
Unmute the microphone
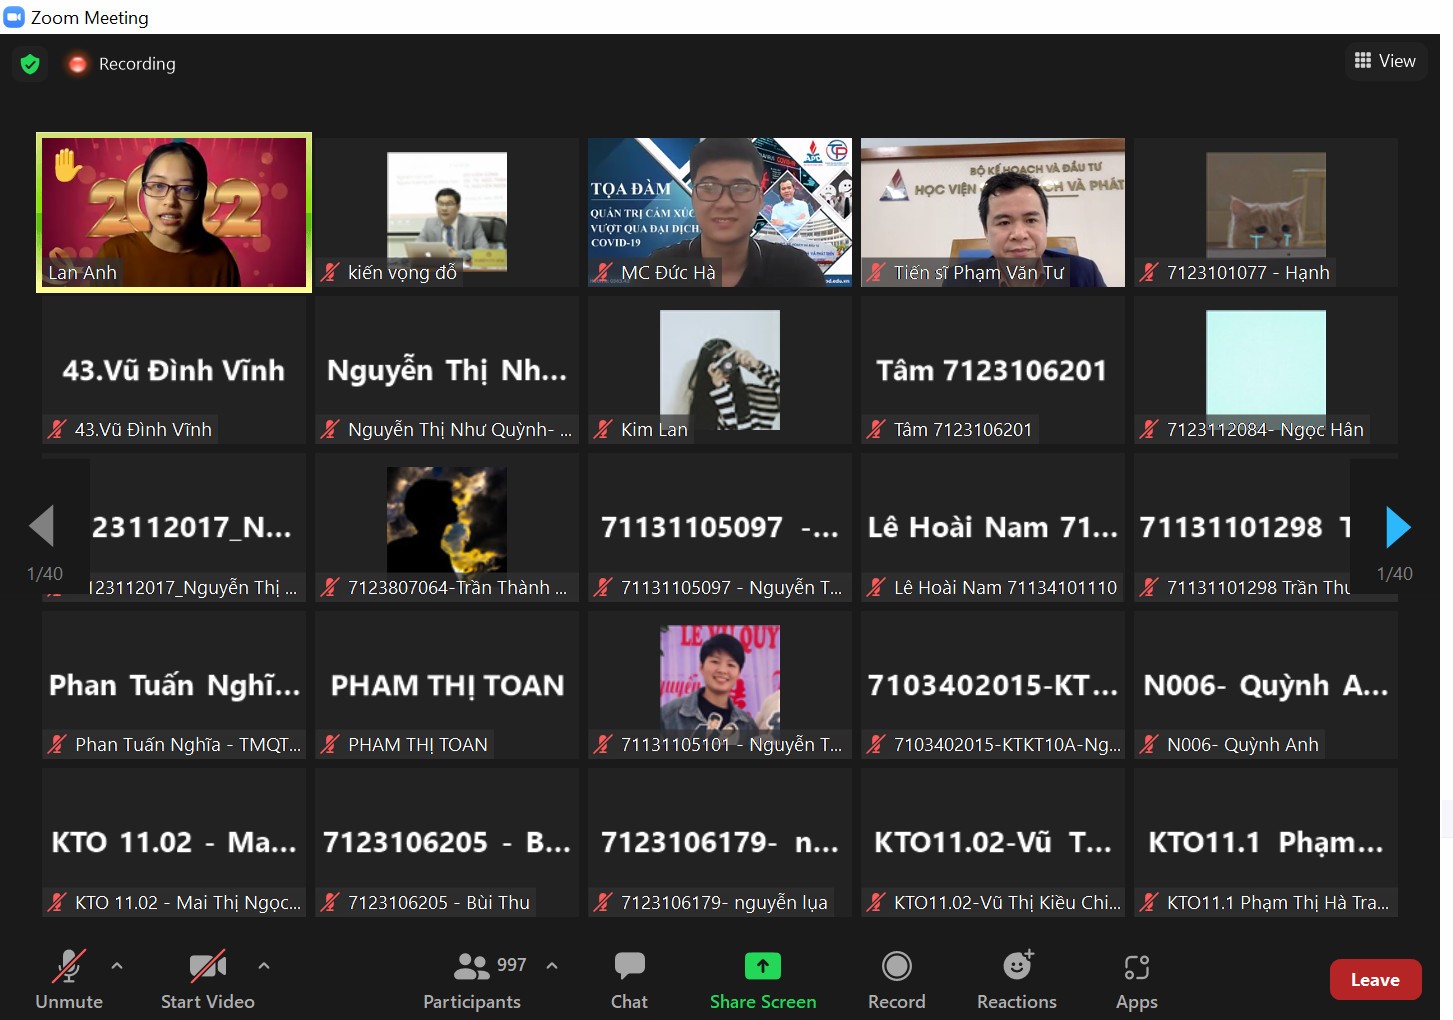pos(69,980)
